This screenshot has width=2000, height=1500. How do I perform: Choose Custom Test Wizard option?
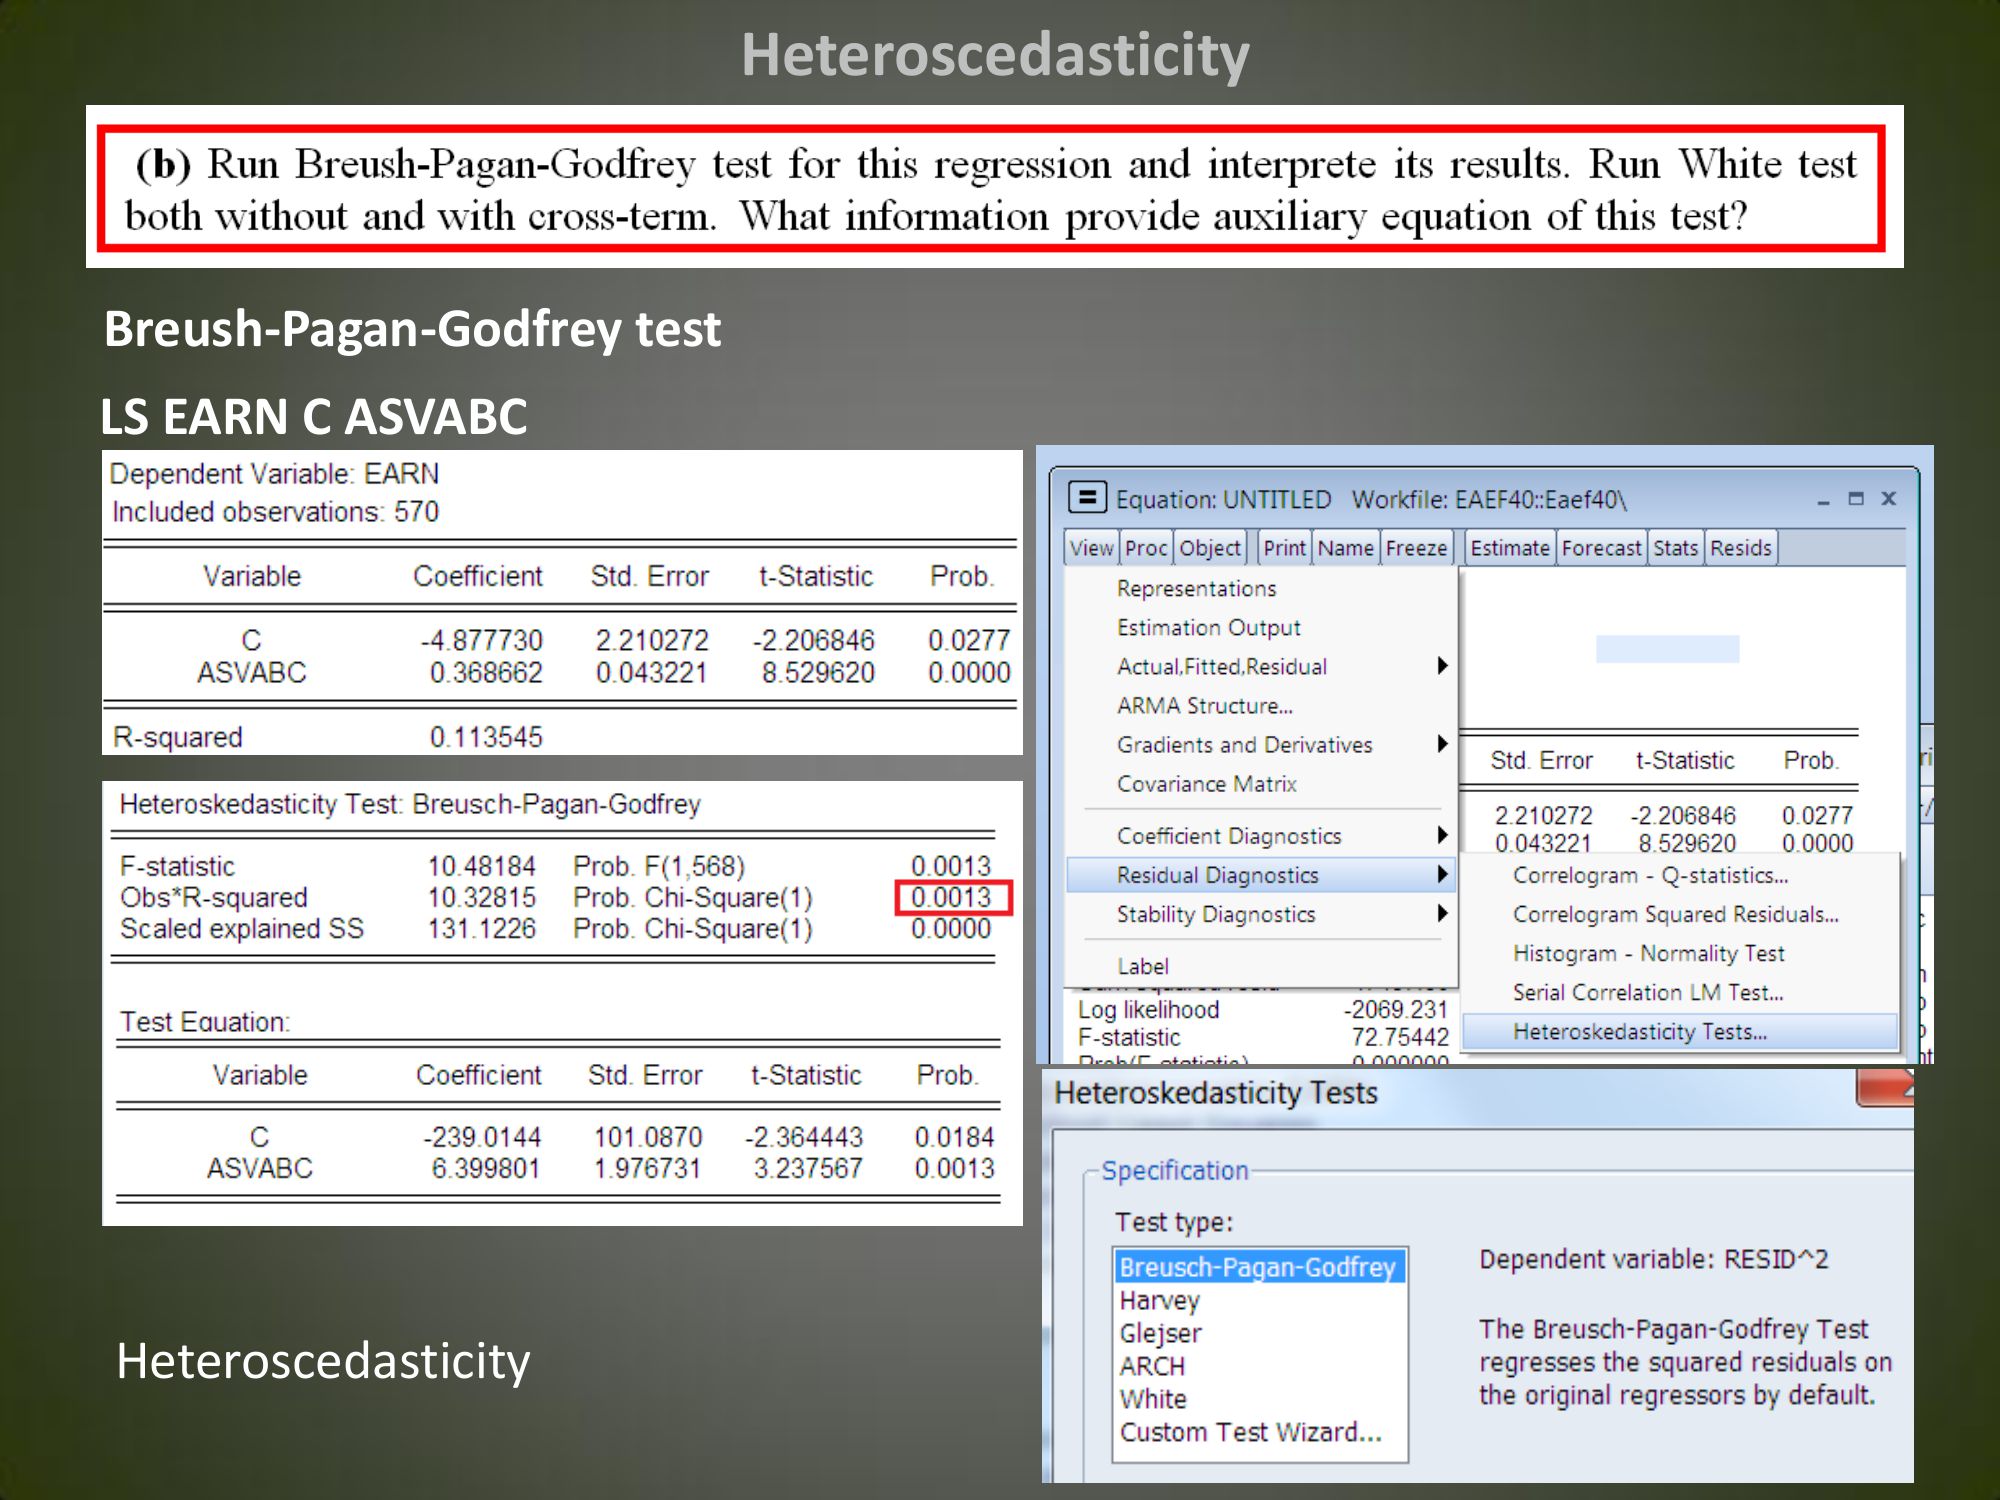point(1250,1432)
